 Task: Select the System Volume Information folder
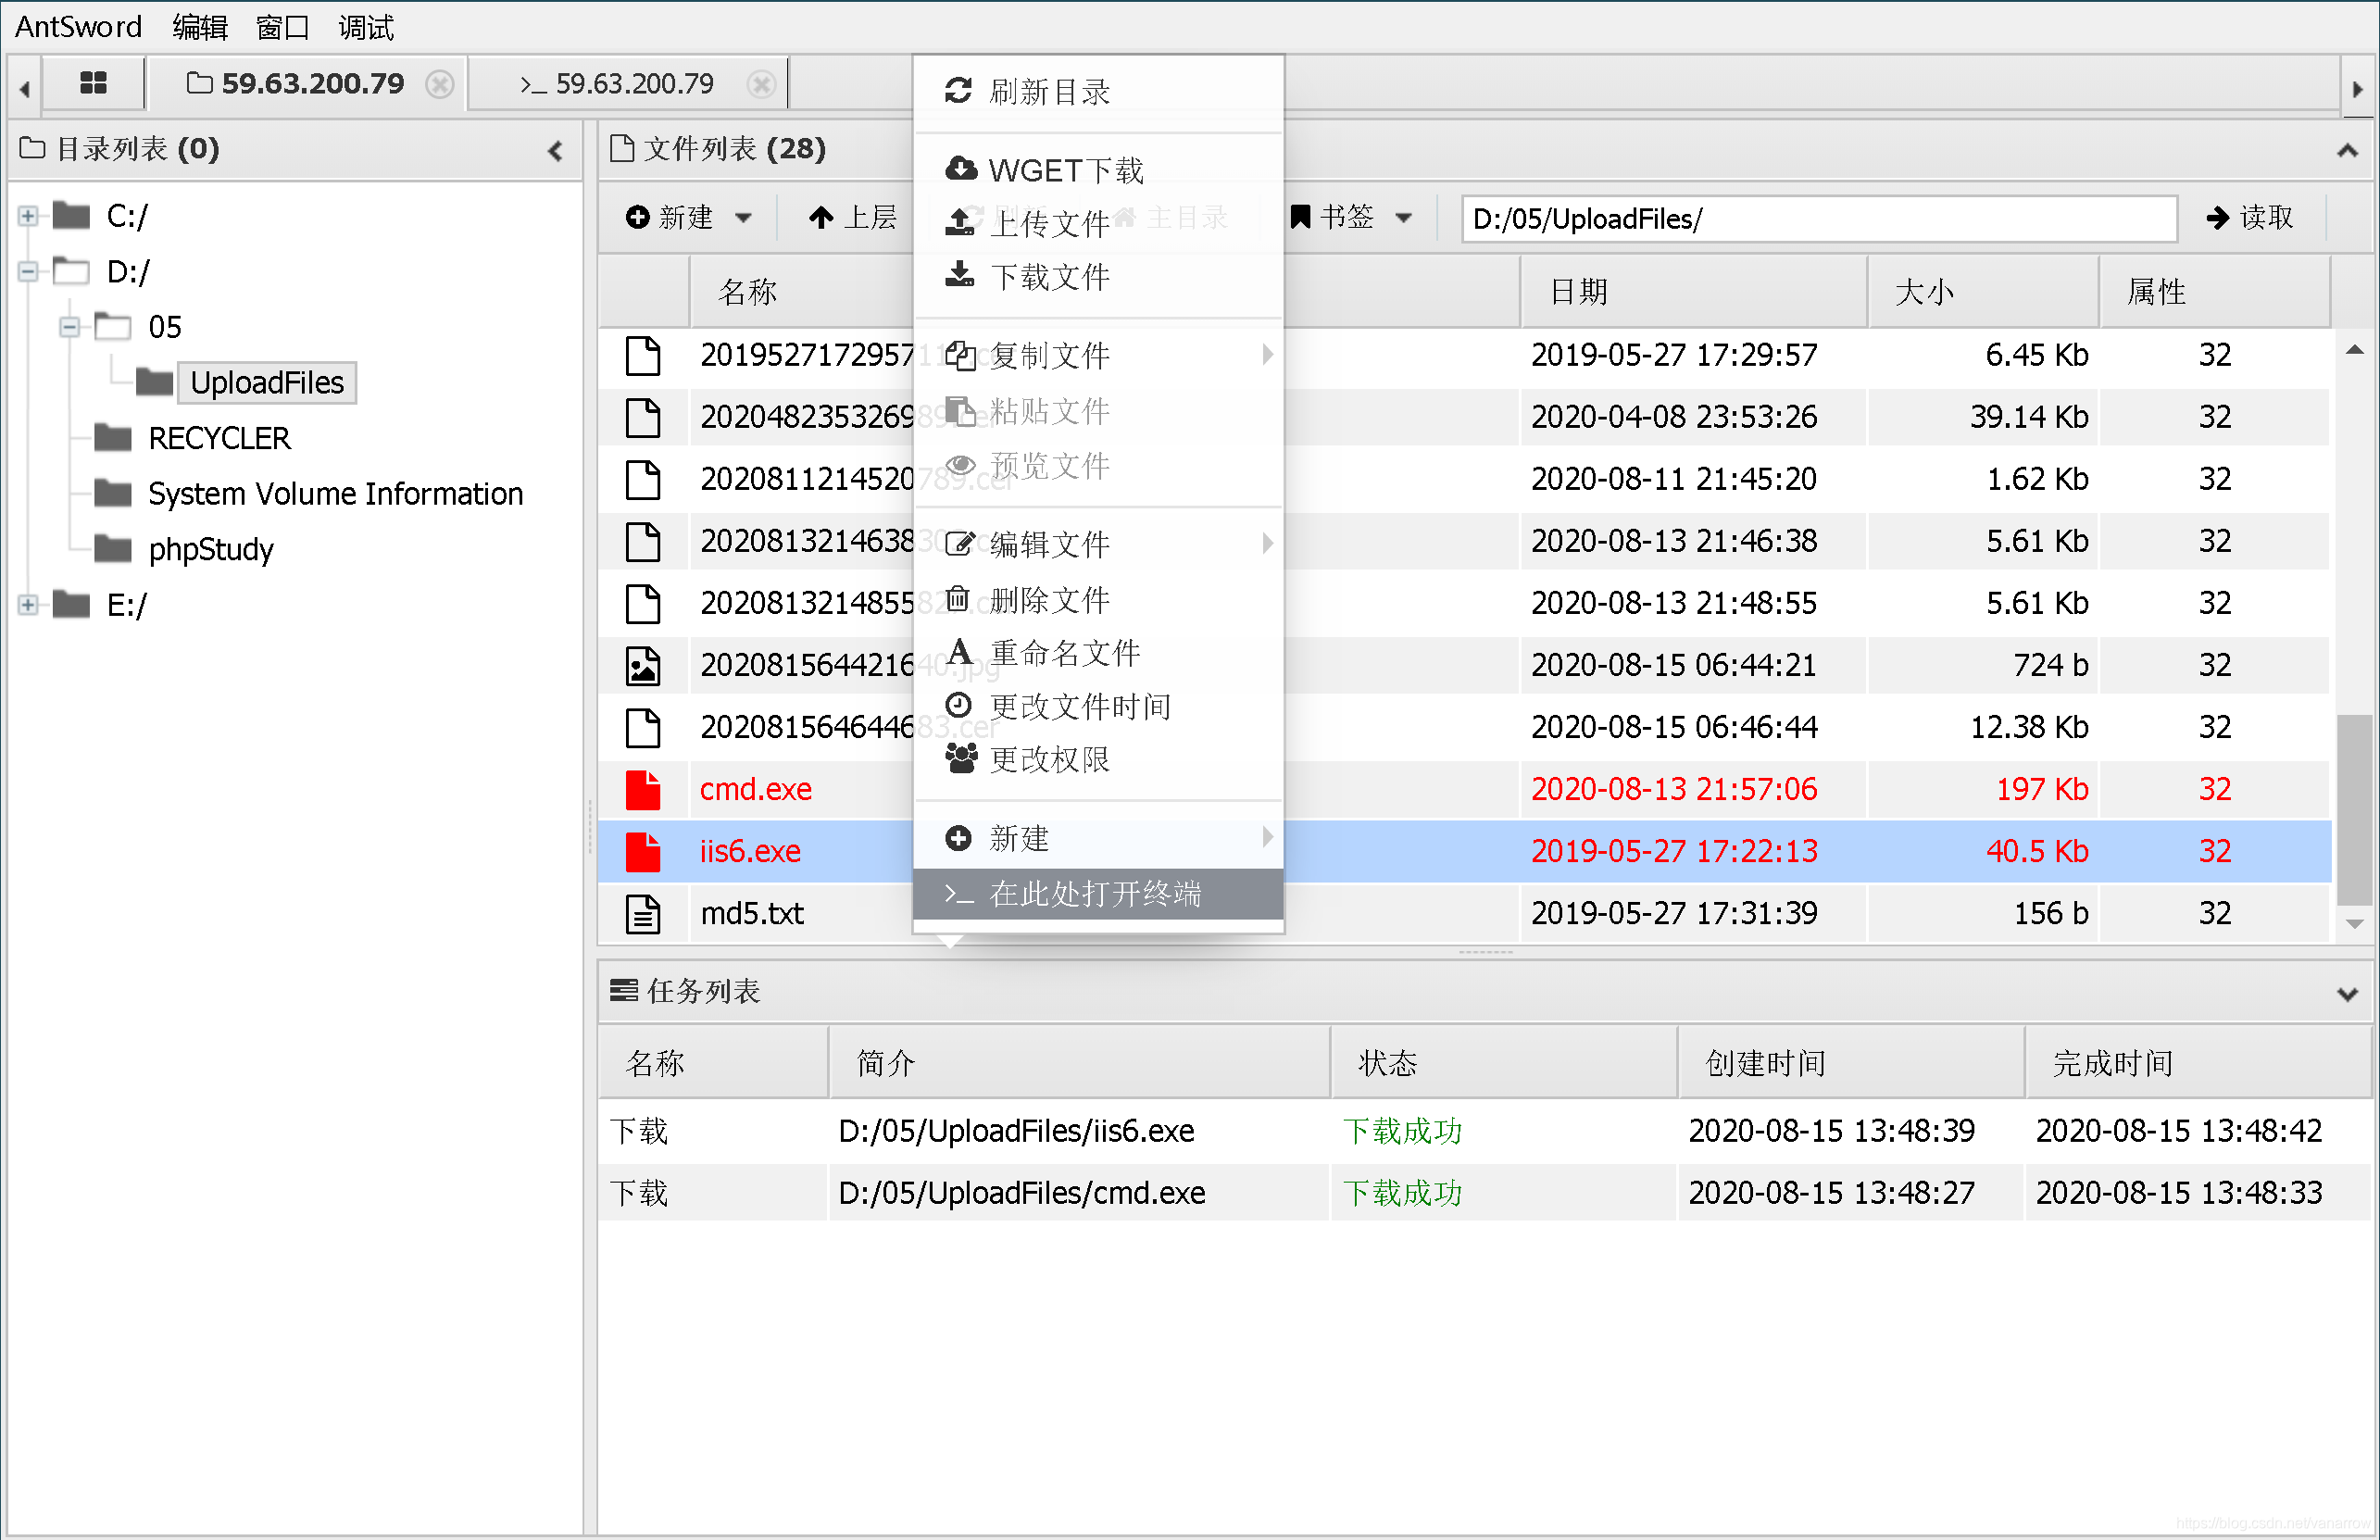pos(335,494)
